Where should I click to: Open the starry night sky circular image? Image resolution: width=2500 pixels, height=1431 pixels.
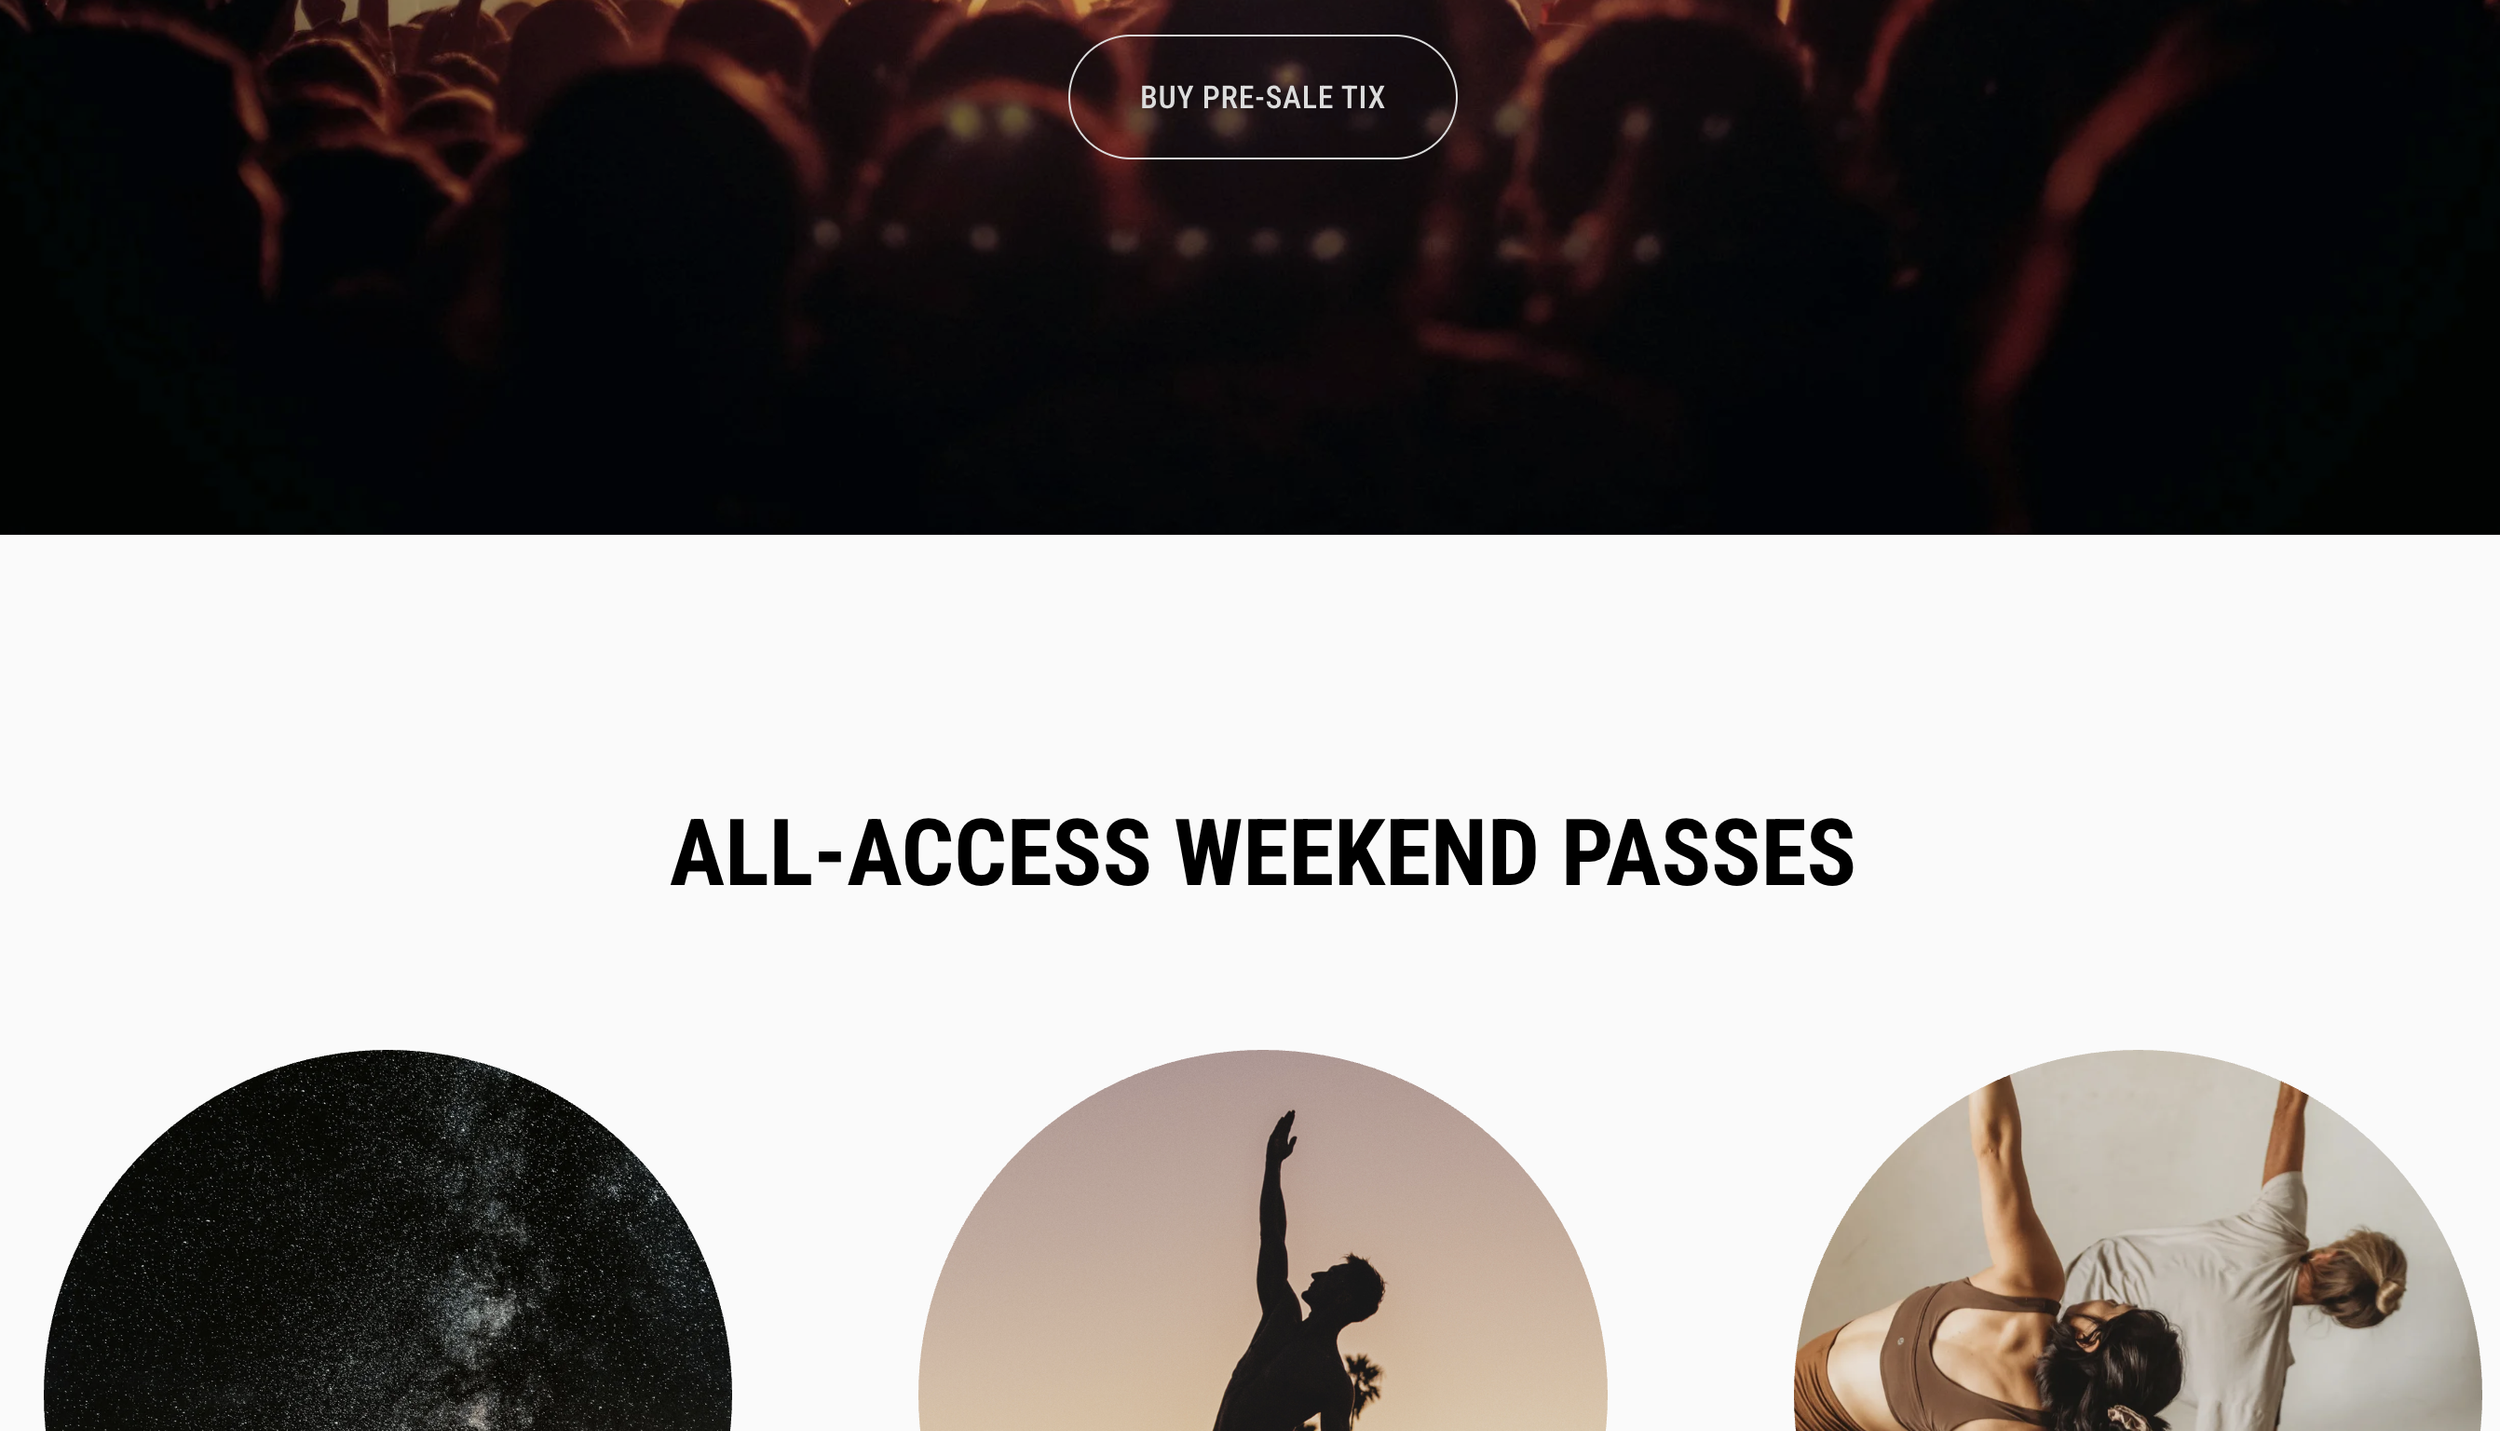tap(388, 1240)
